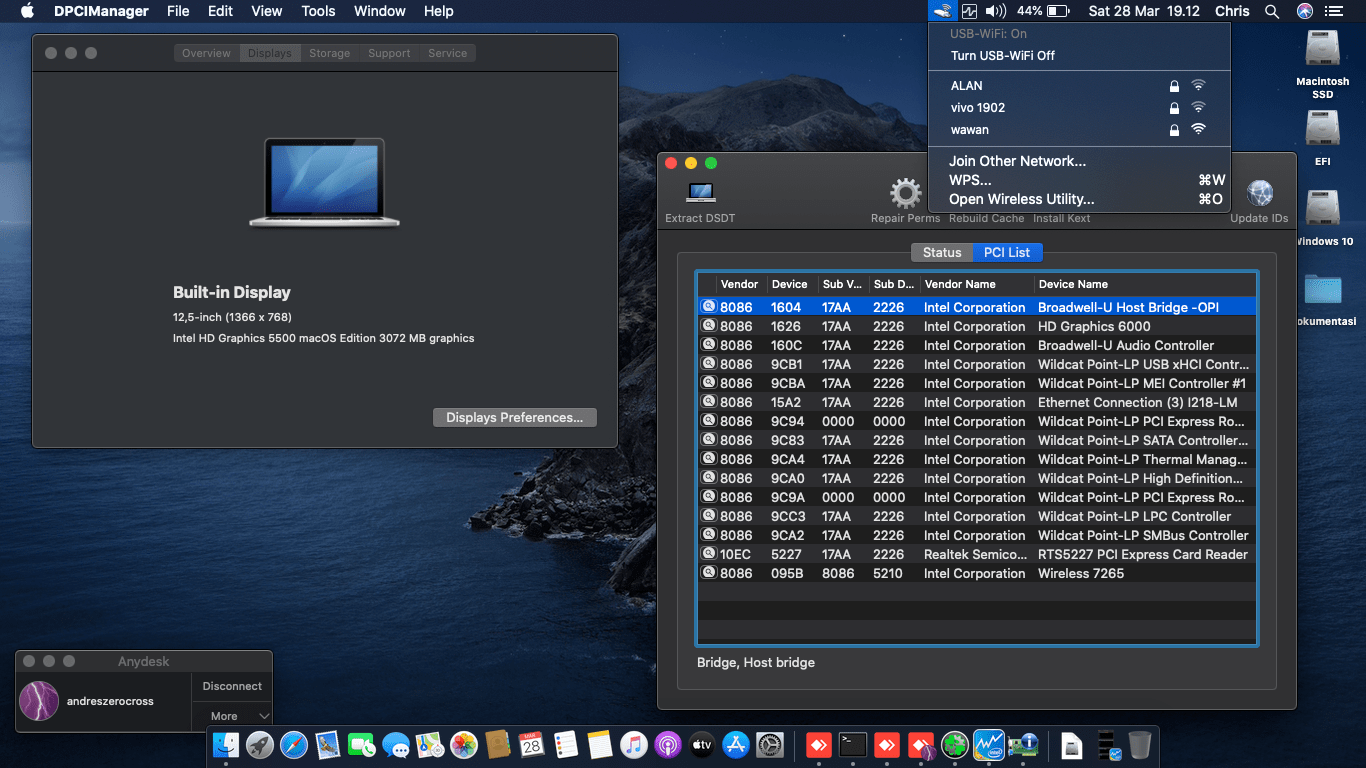This screenshot has width=1366, height=768.
Task: Click the USB-WiFi status menu bar icon
Action: tap(941, 11)
